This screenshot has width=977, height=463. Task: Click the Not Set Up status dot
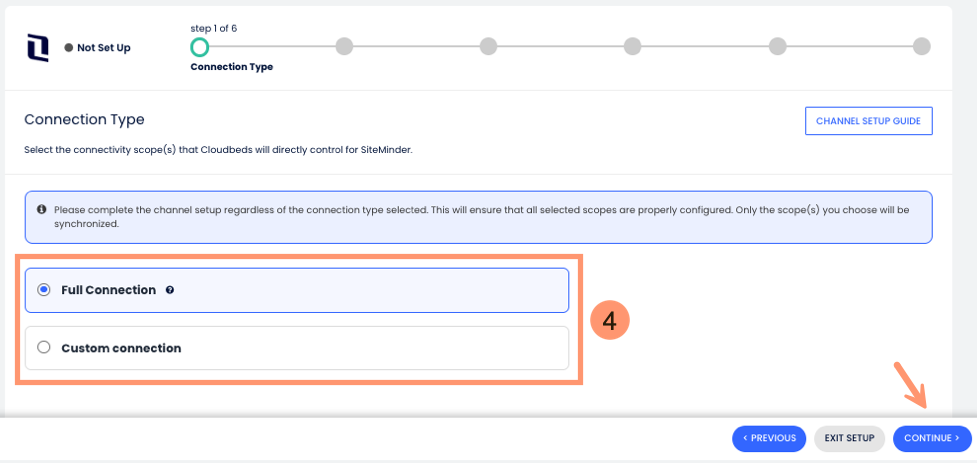click(x=69, y=47)
